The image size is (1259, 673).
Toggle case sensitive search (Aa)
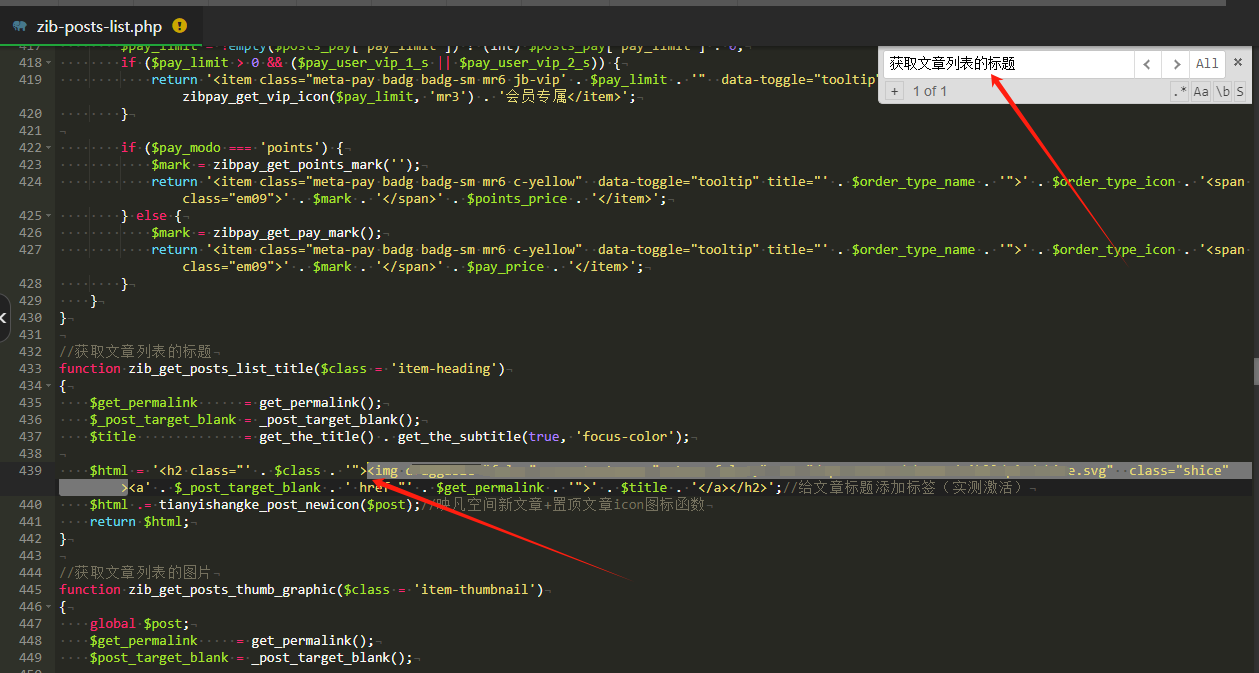[x=1201, y=91]
